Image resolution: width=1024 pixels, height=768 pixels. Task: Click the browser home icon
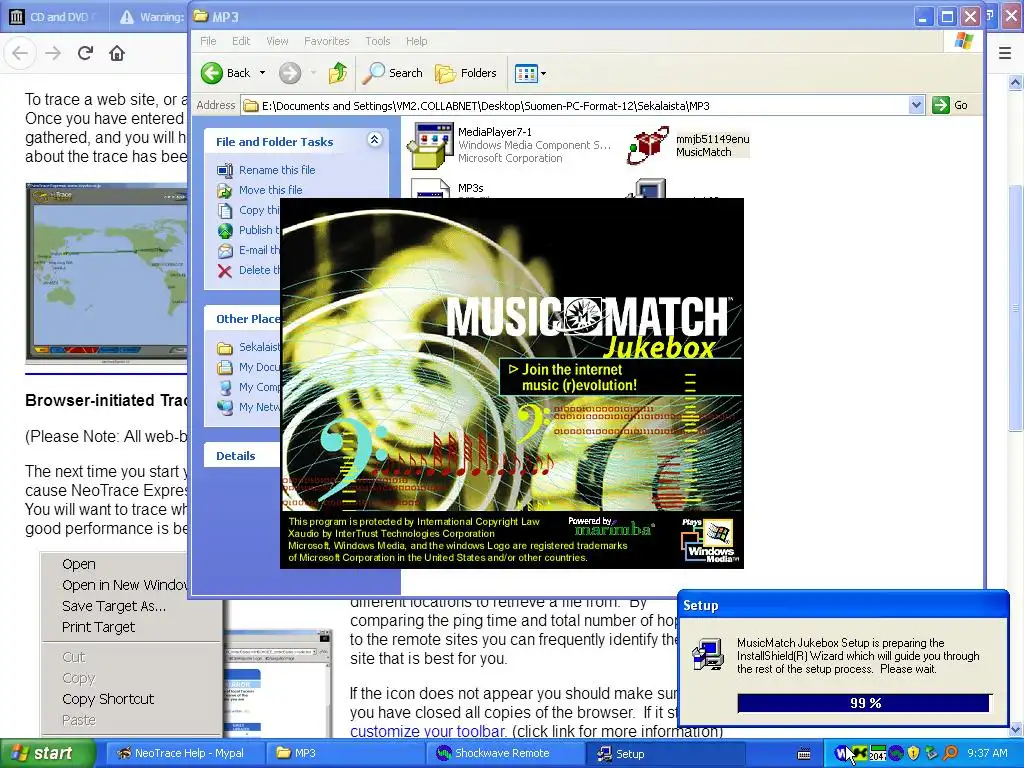pos(117,53)
